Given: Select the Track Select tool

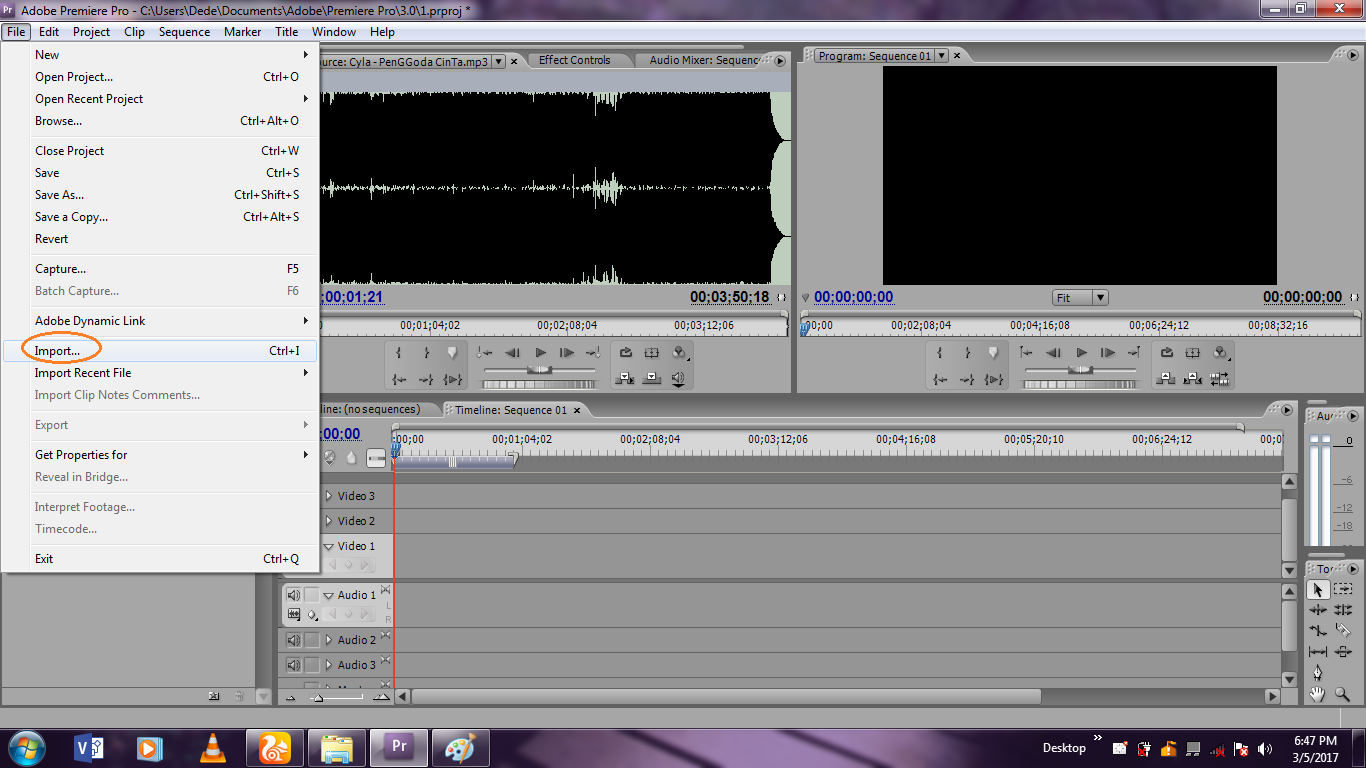Looking at the screenshot, I should tap(1343, 590).
